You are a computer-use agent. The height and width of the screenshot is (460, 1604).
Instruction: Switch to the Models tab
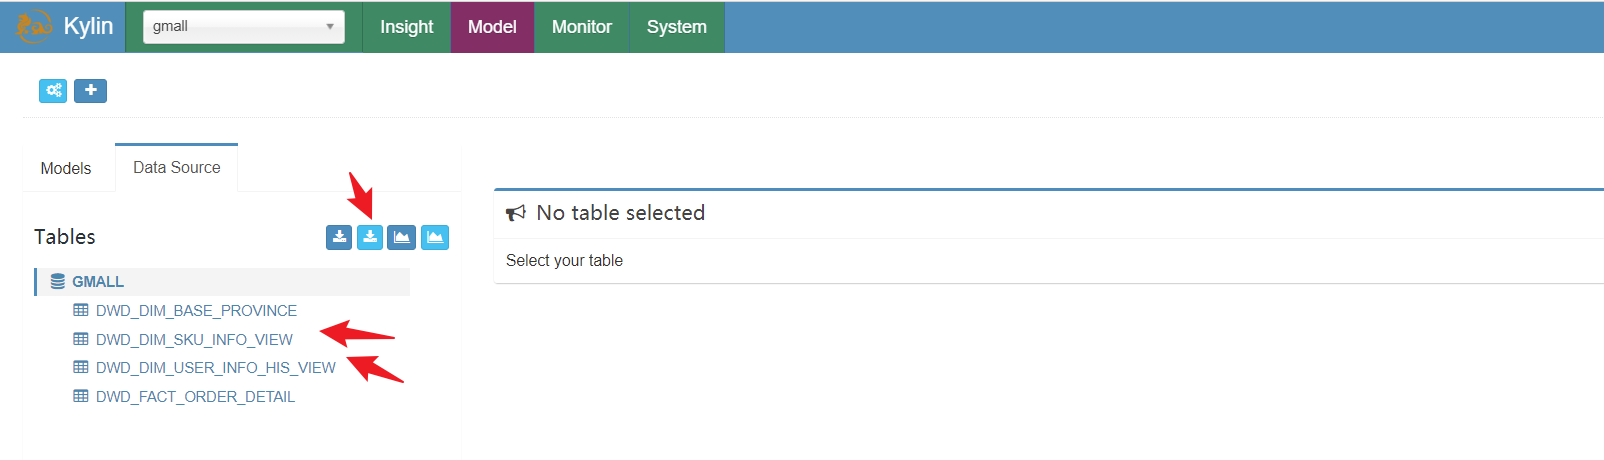(x=66, y=168)
